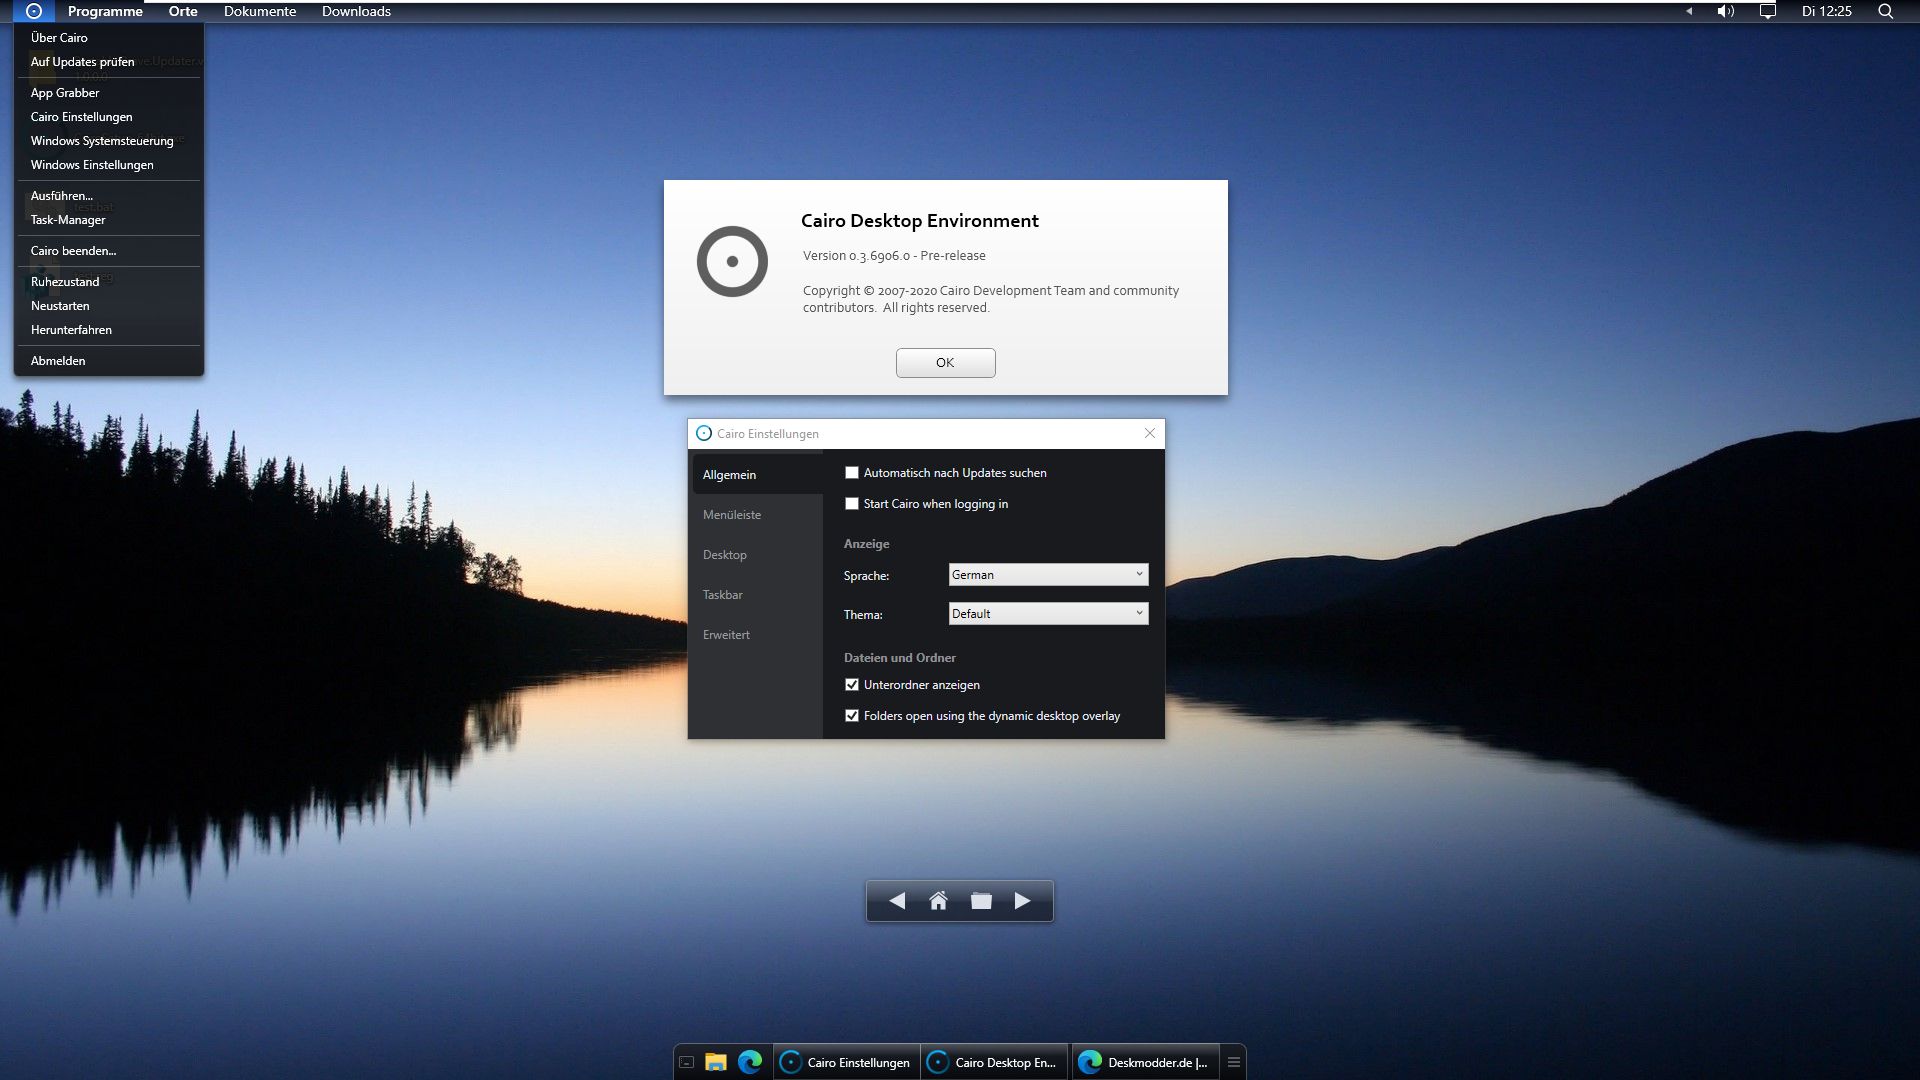Screen dimensions: 1920x1080
Task: Switch to Cairo Einstellungen taskbar window
Action: (x=846, y=1062)
